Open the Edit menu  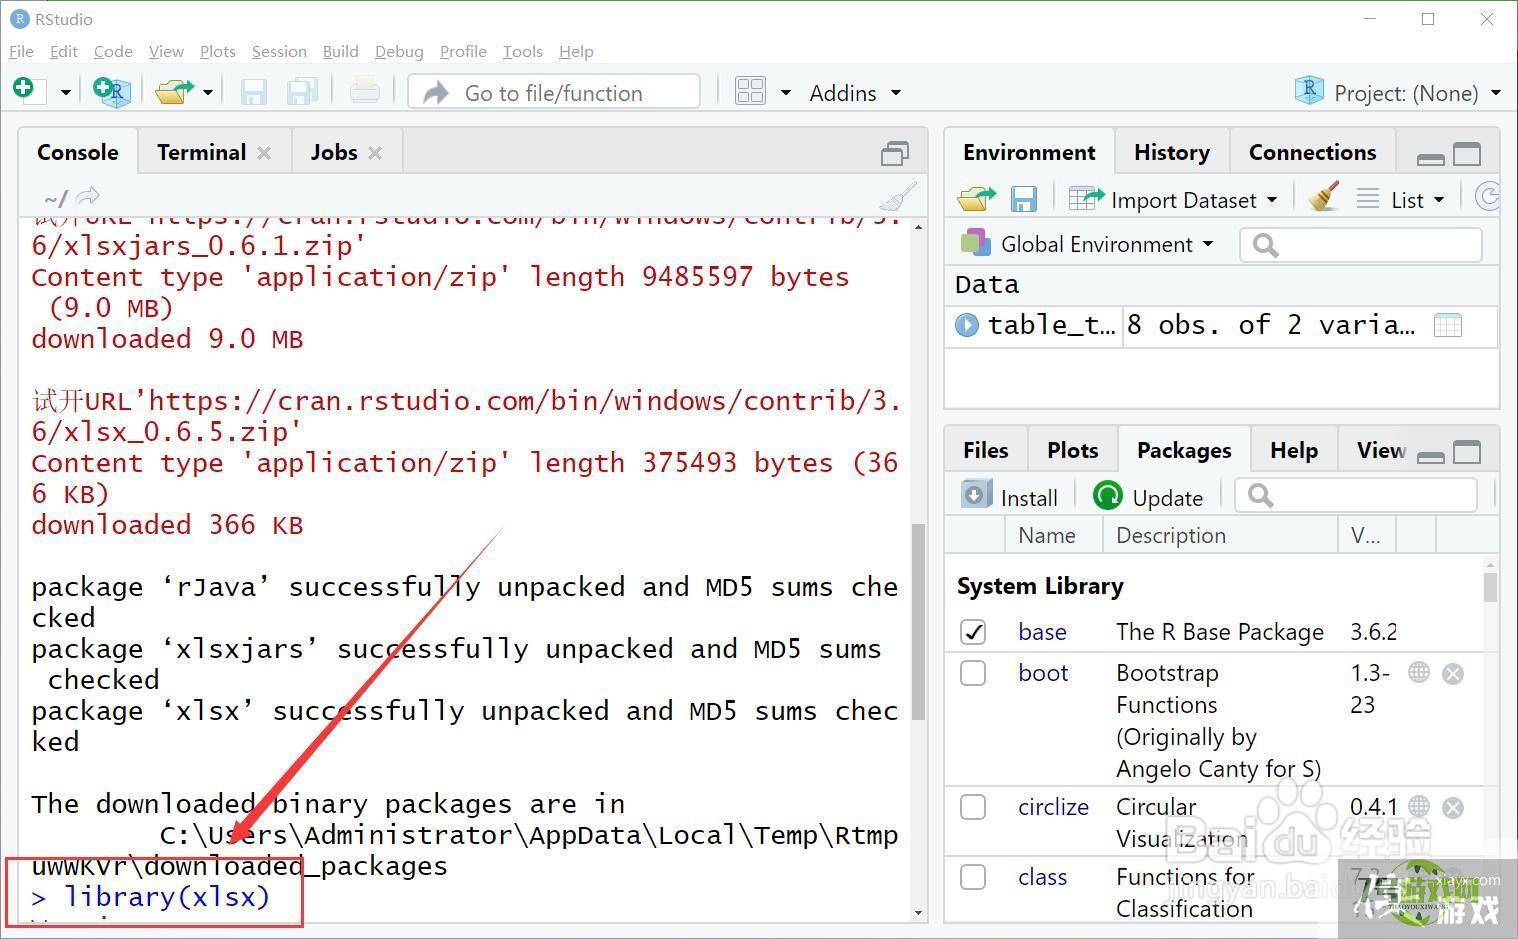point(63,51)
